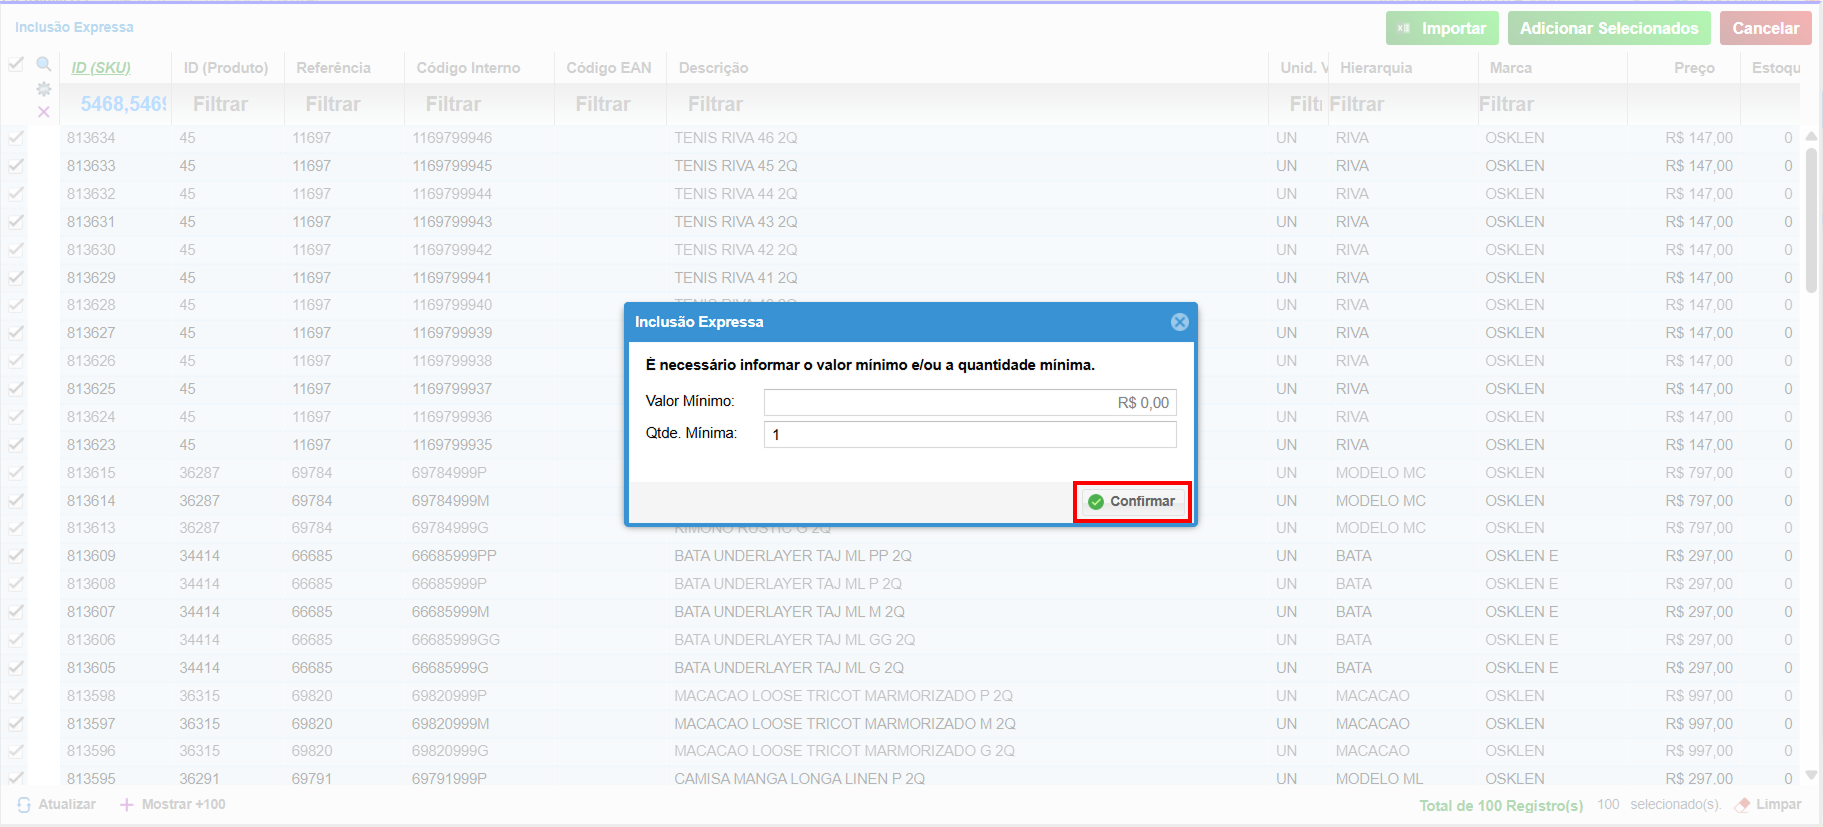Click the purple X clear-filters icon
Image resolution: width=1823 pixels, height=827 pixels.
(43, 112)
